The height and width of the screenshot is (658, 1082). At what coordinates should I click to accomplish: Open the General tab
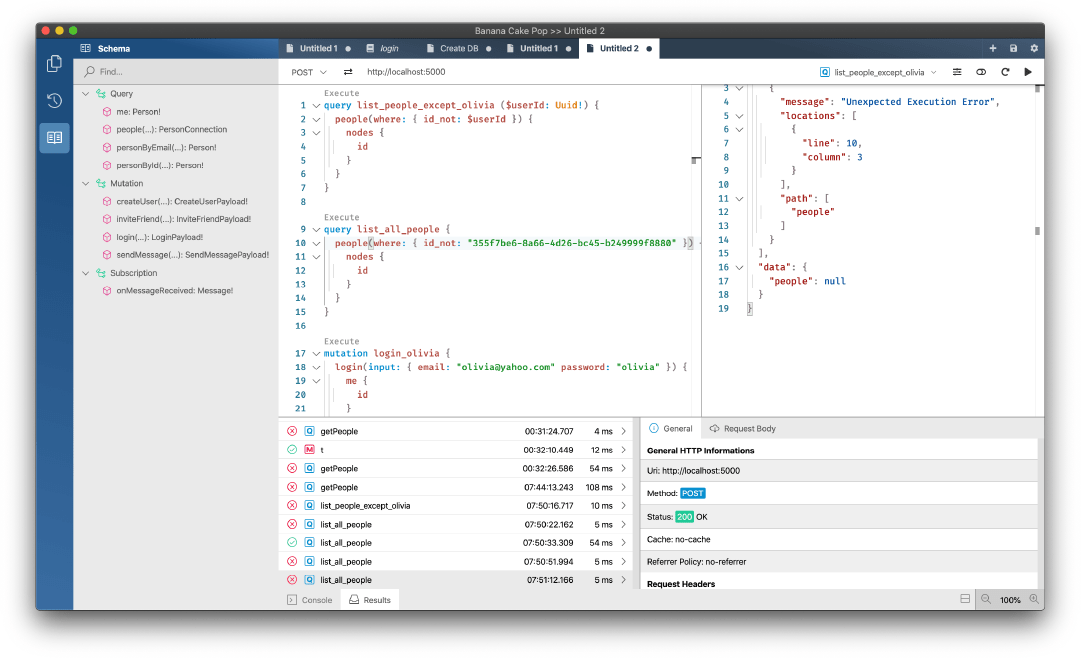(671, 428)
